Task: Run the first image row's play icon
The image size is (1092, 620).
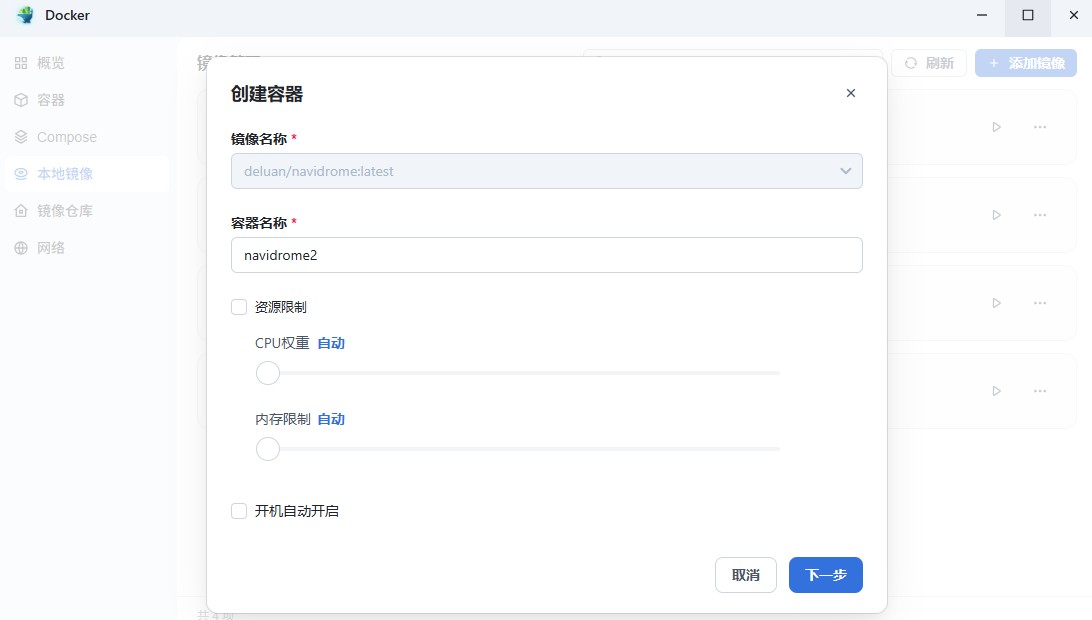Action: coord(997,127)
